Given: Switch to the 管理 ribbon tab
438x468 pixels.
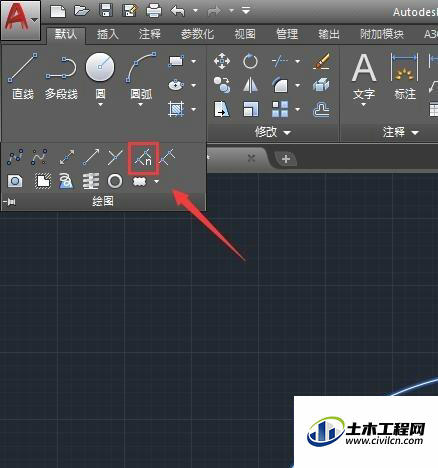Looking at the screenshot, I should point(287,34).
